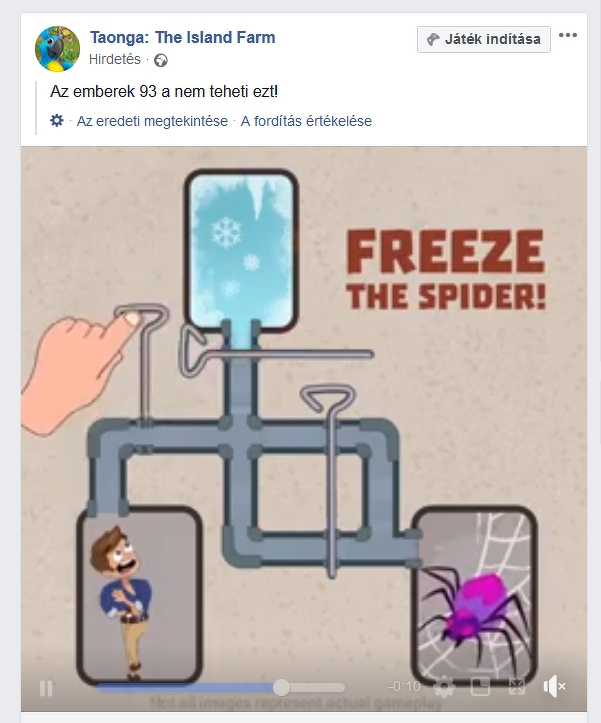Click the pin held by the hand
The height and width of the screenshot is (723, 601).
click(143, 362)
